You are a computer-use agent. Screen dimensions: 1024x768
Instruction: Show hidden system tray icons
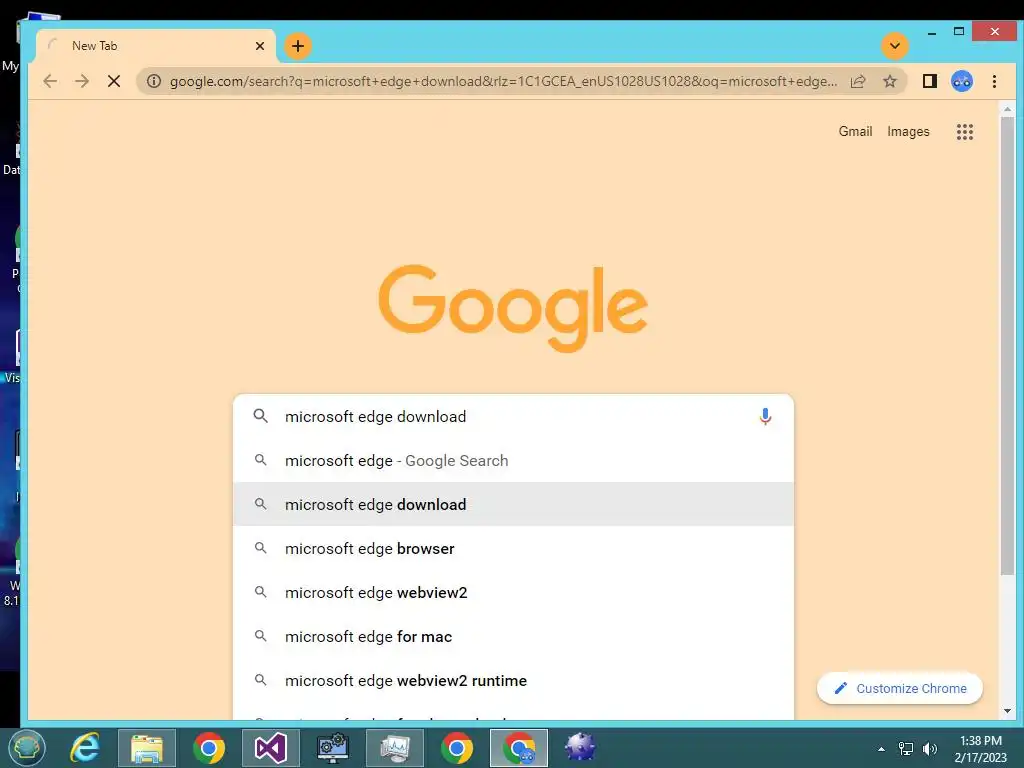(x=881, y=749)
